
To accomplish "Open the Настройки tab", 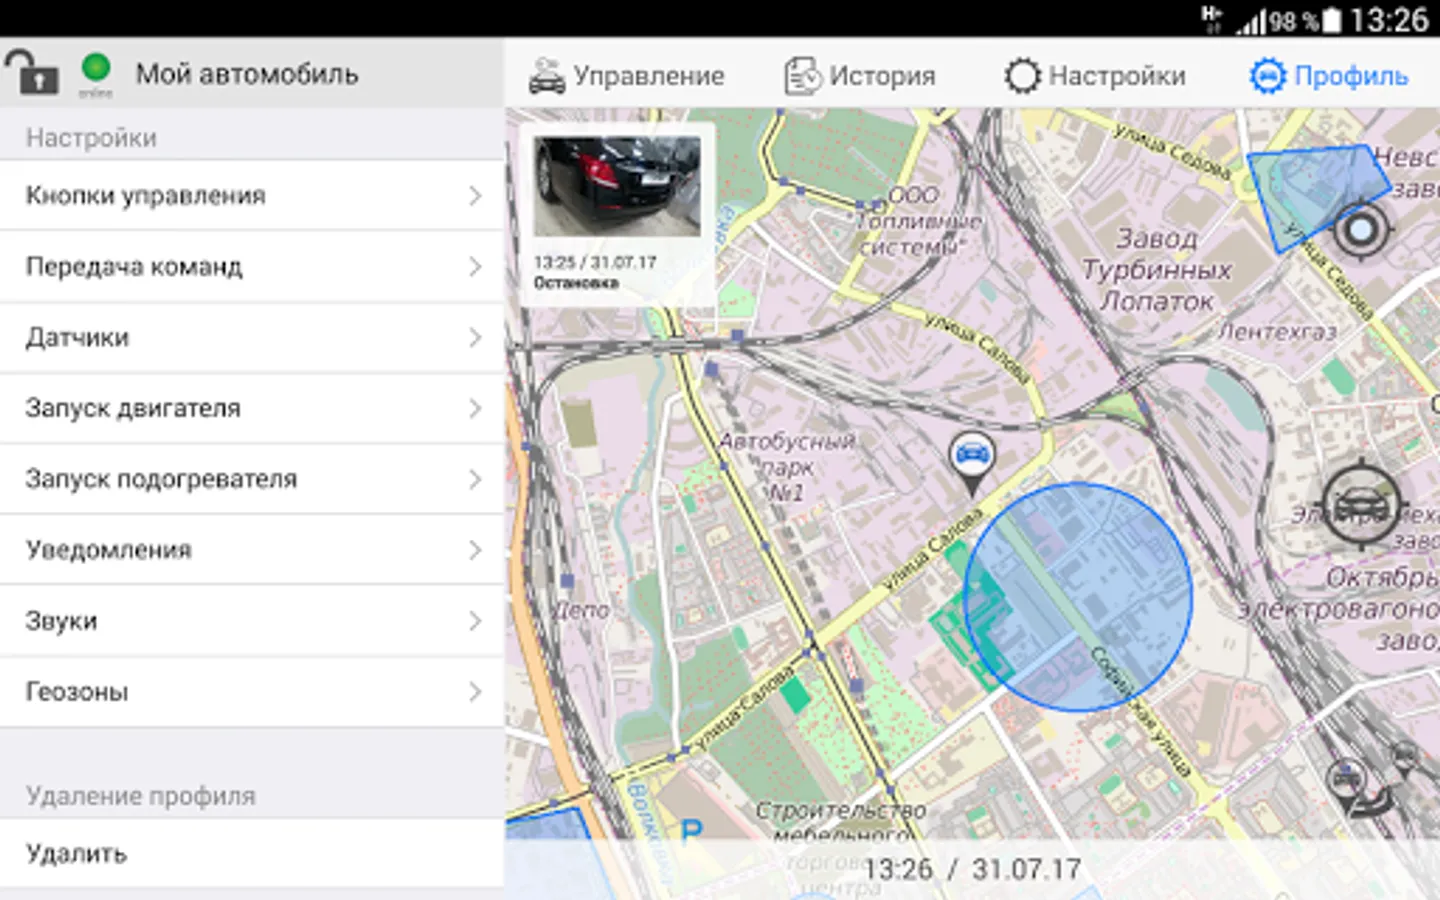I will 1095,75.
